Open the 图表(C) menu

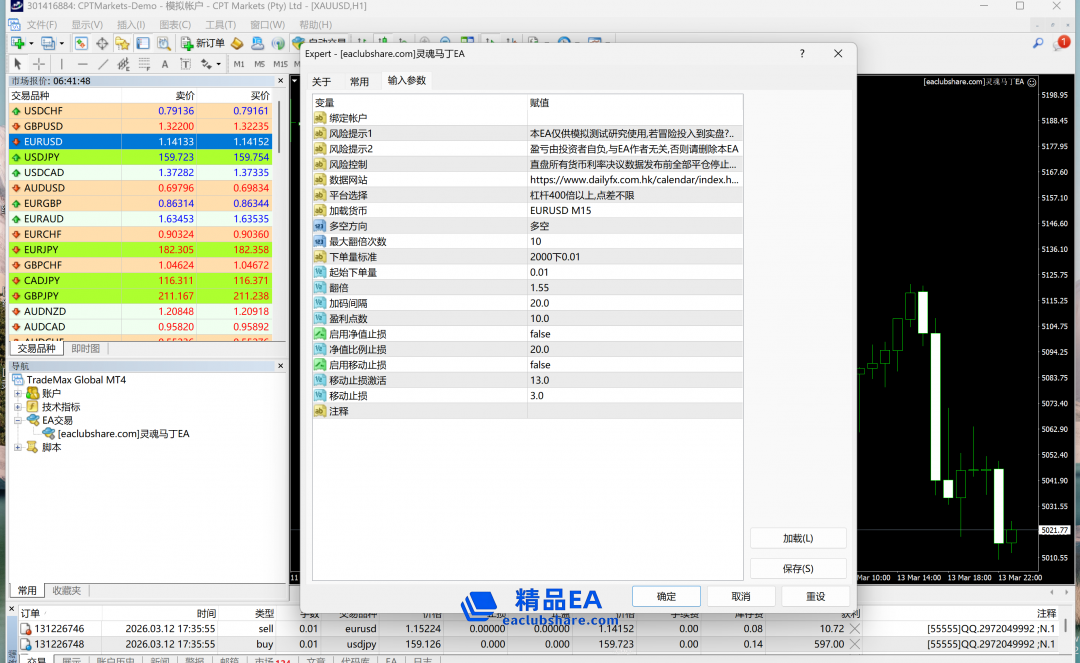coord(175,24)
